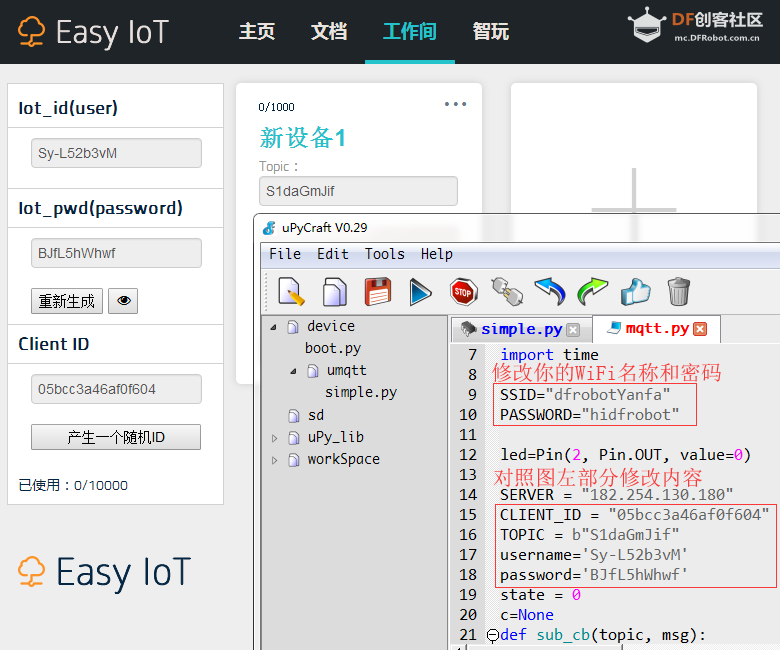
Task: Toggle password visibility with the eye button
Action: 123,301
